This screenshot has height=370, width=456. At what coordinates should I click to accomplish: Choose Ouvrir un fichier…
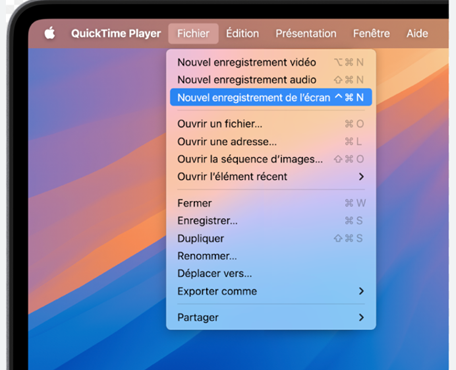[x=271, y=124]
